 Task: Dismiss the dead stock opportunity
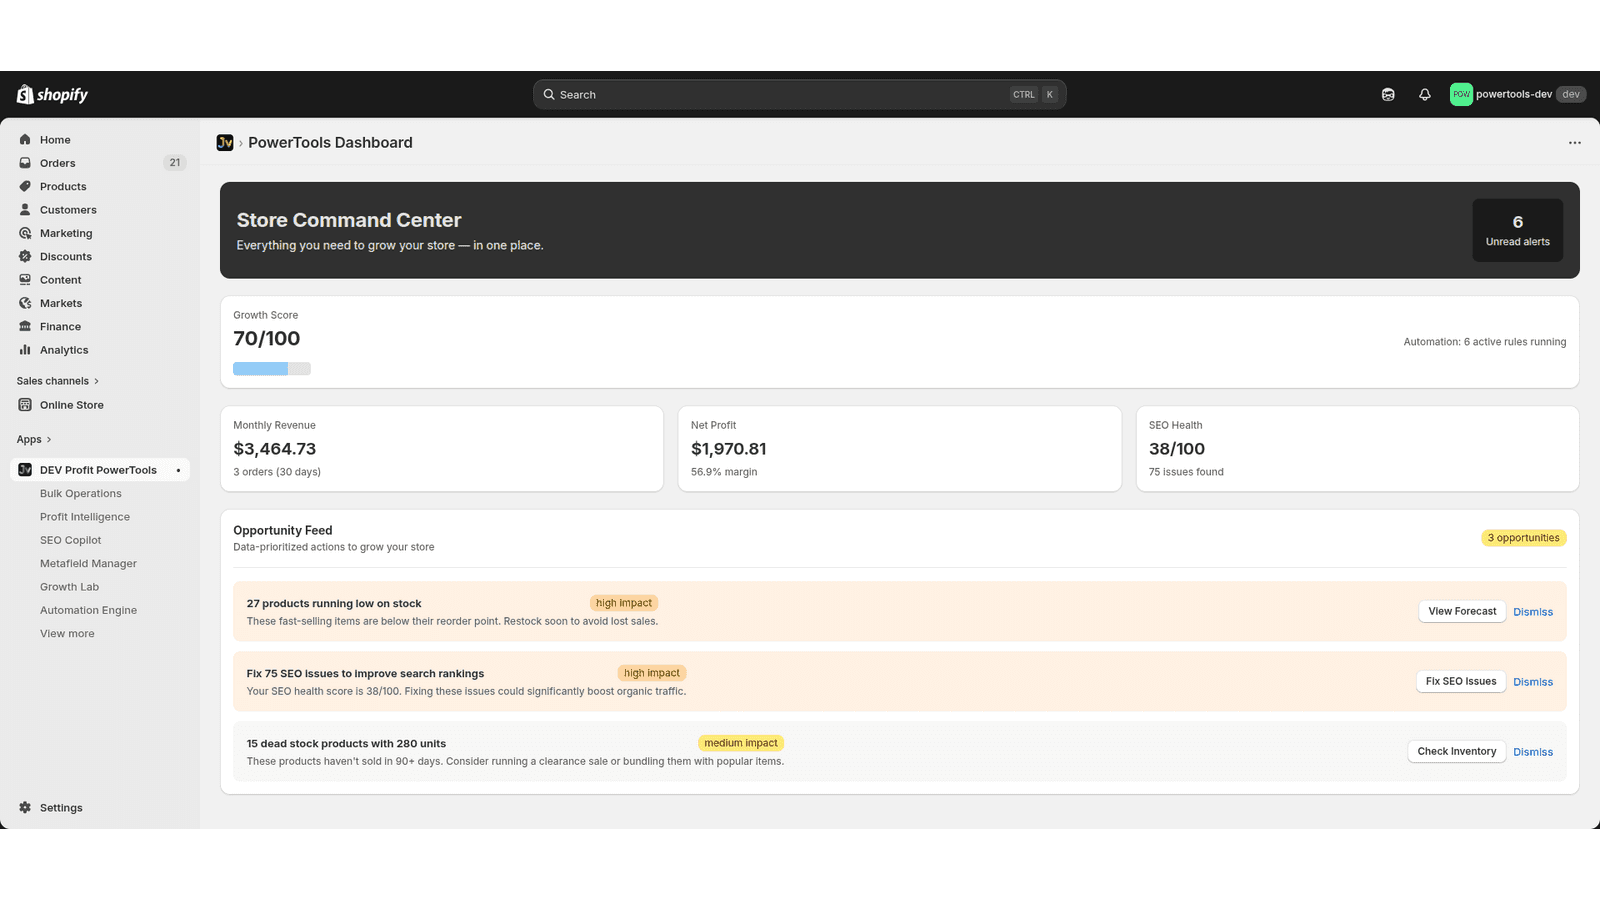(1533, 752)
